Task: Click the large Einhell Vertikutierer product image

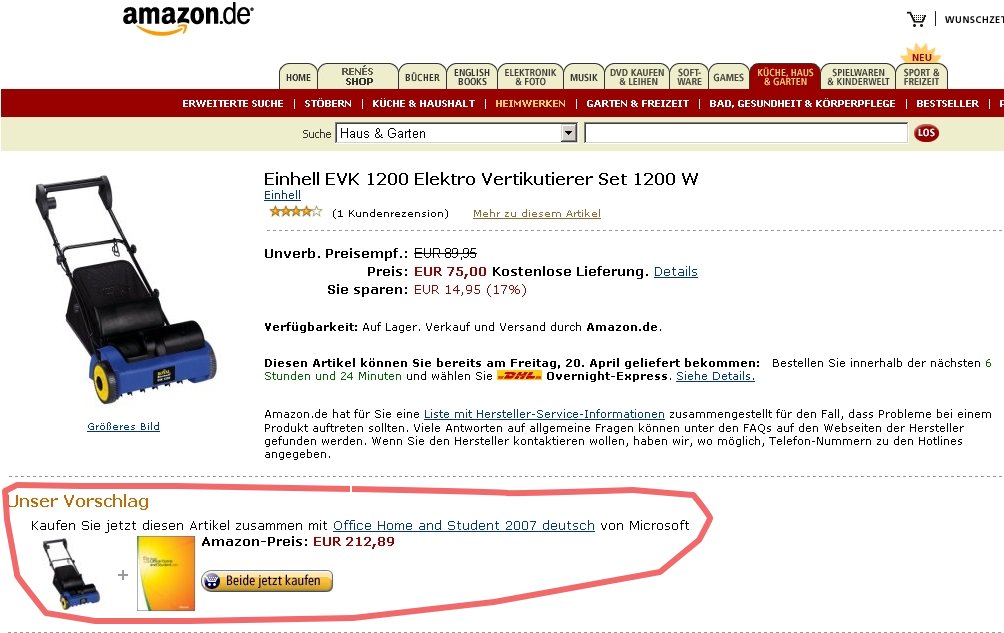Action: [124, 289]
